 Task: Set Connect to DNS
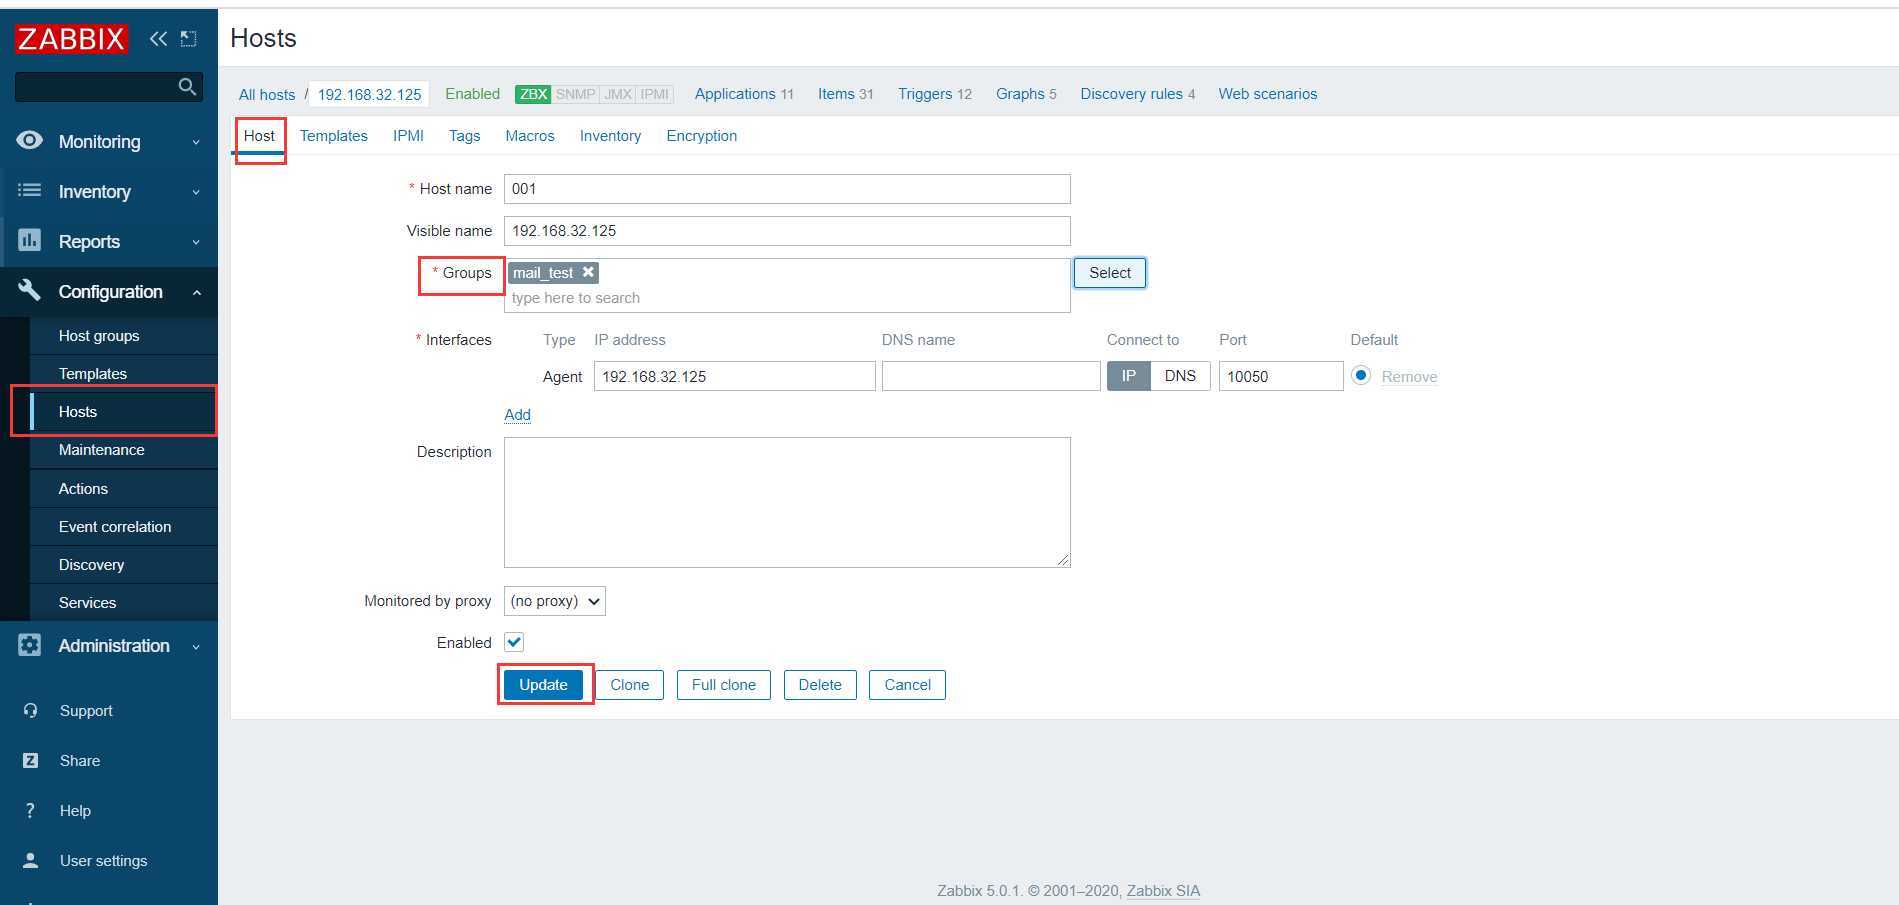click(1180, 376)
